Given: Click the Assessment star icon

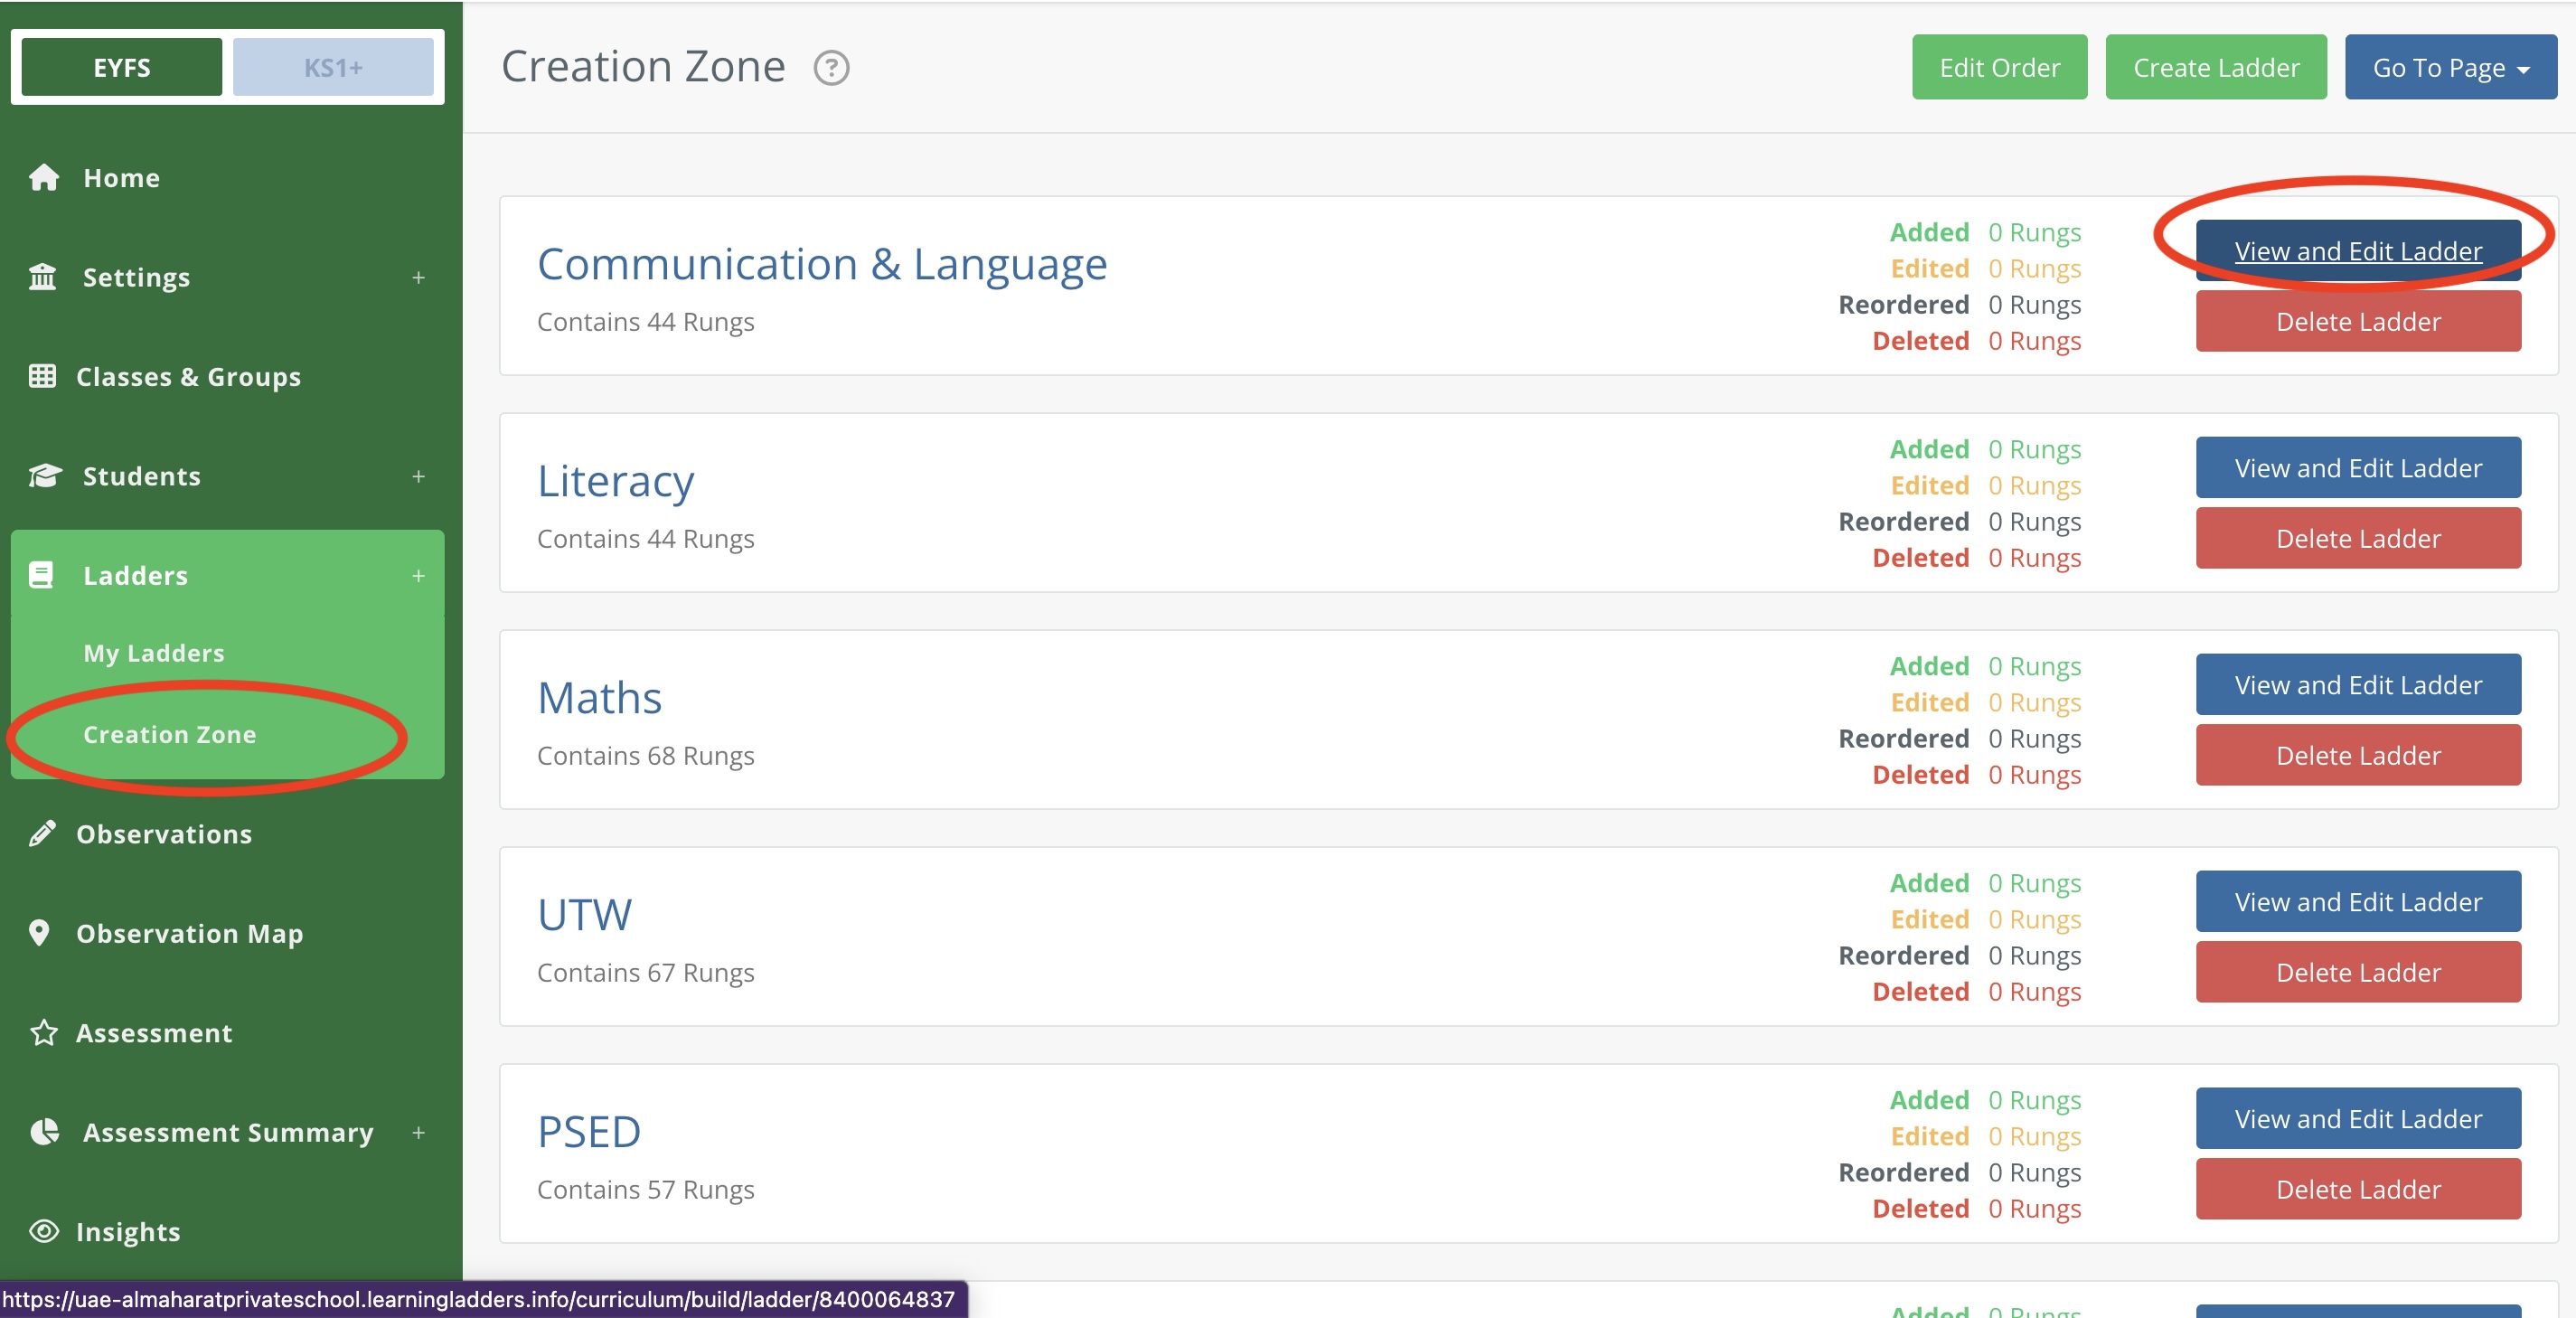Looking at the screenshot, I should click(x=43, y=1033).
